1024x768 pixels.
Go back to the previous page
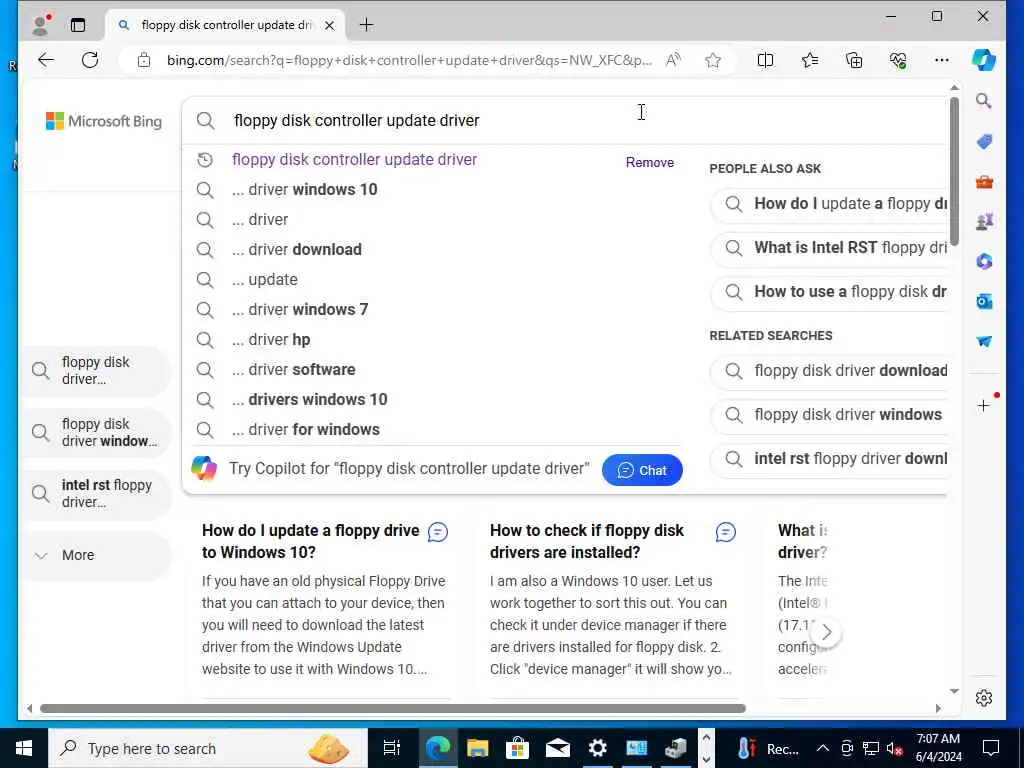point(46,60)
